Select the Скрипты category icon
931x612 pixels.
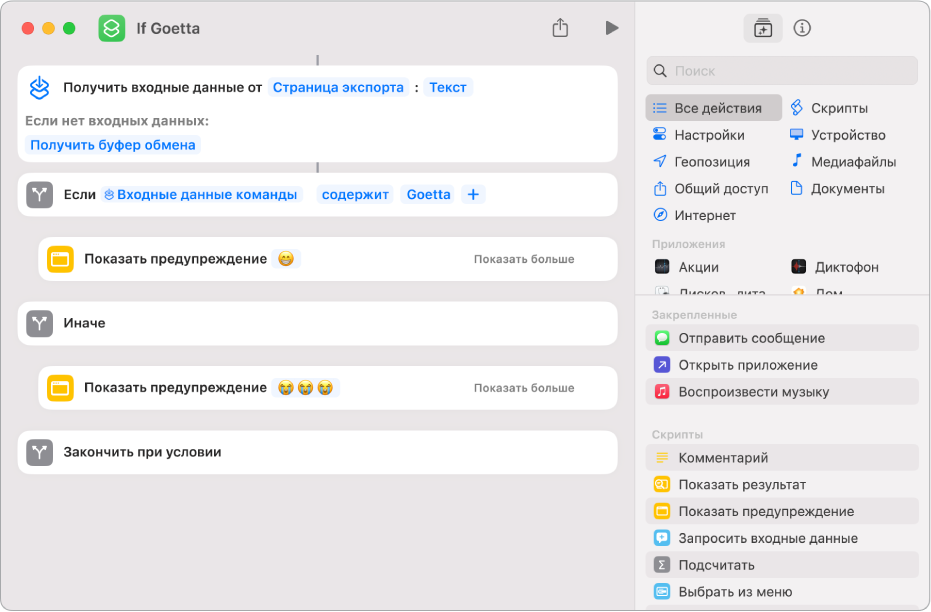(797, 108)
